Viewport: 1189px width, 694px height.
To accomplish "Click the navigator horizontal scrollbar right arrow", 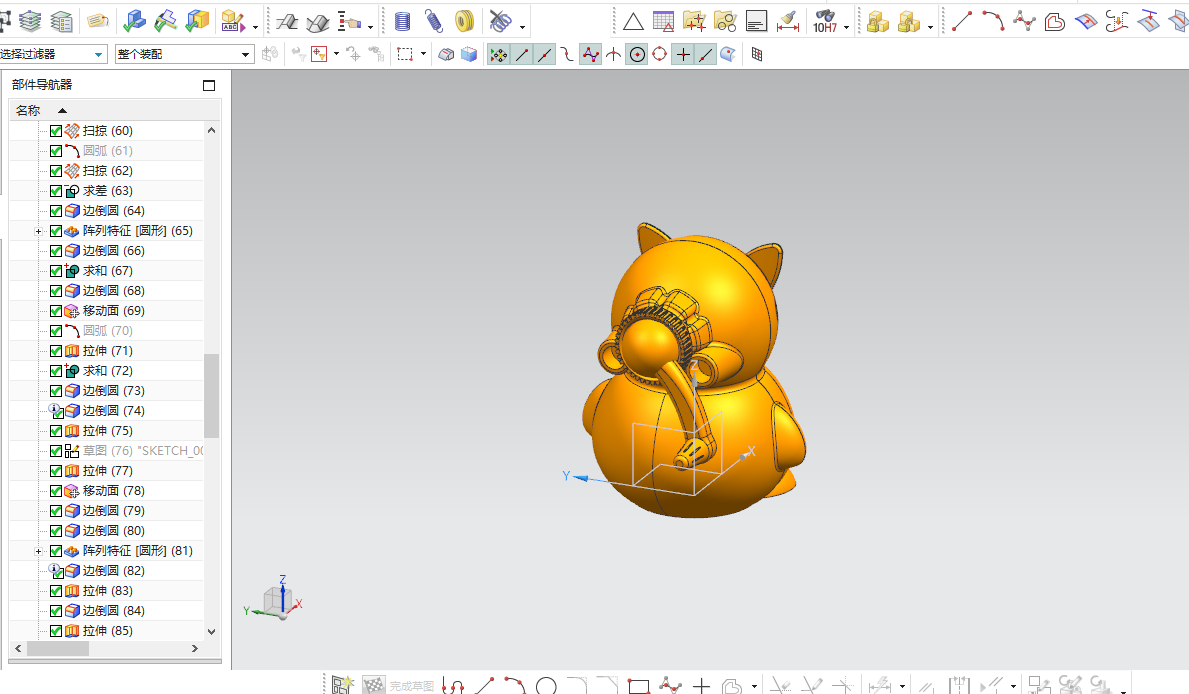I will pos(195,648).
